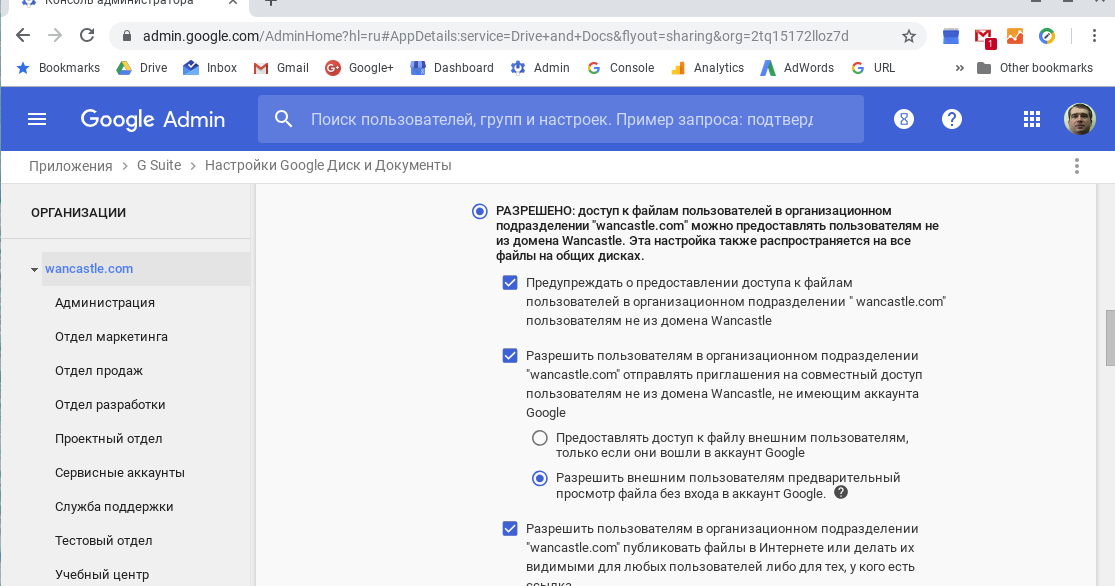
Task: Select radio: предварительный просмотр файла без входа
Action: [540, 478]
